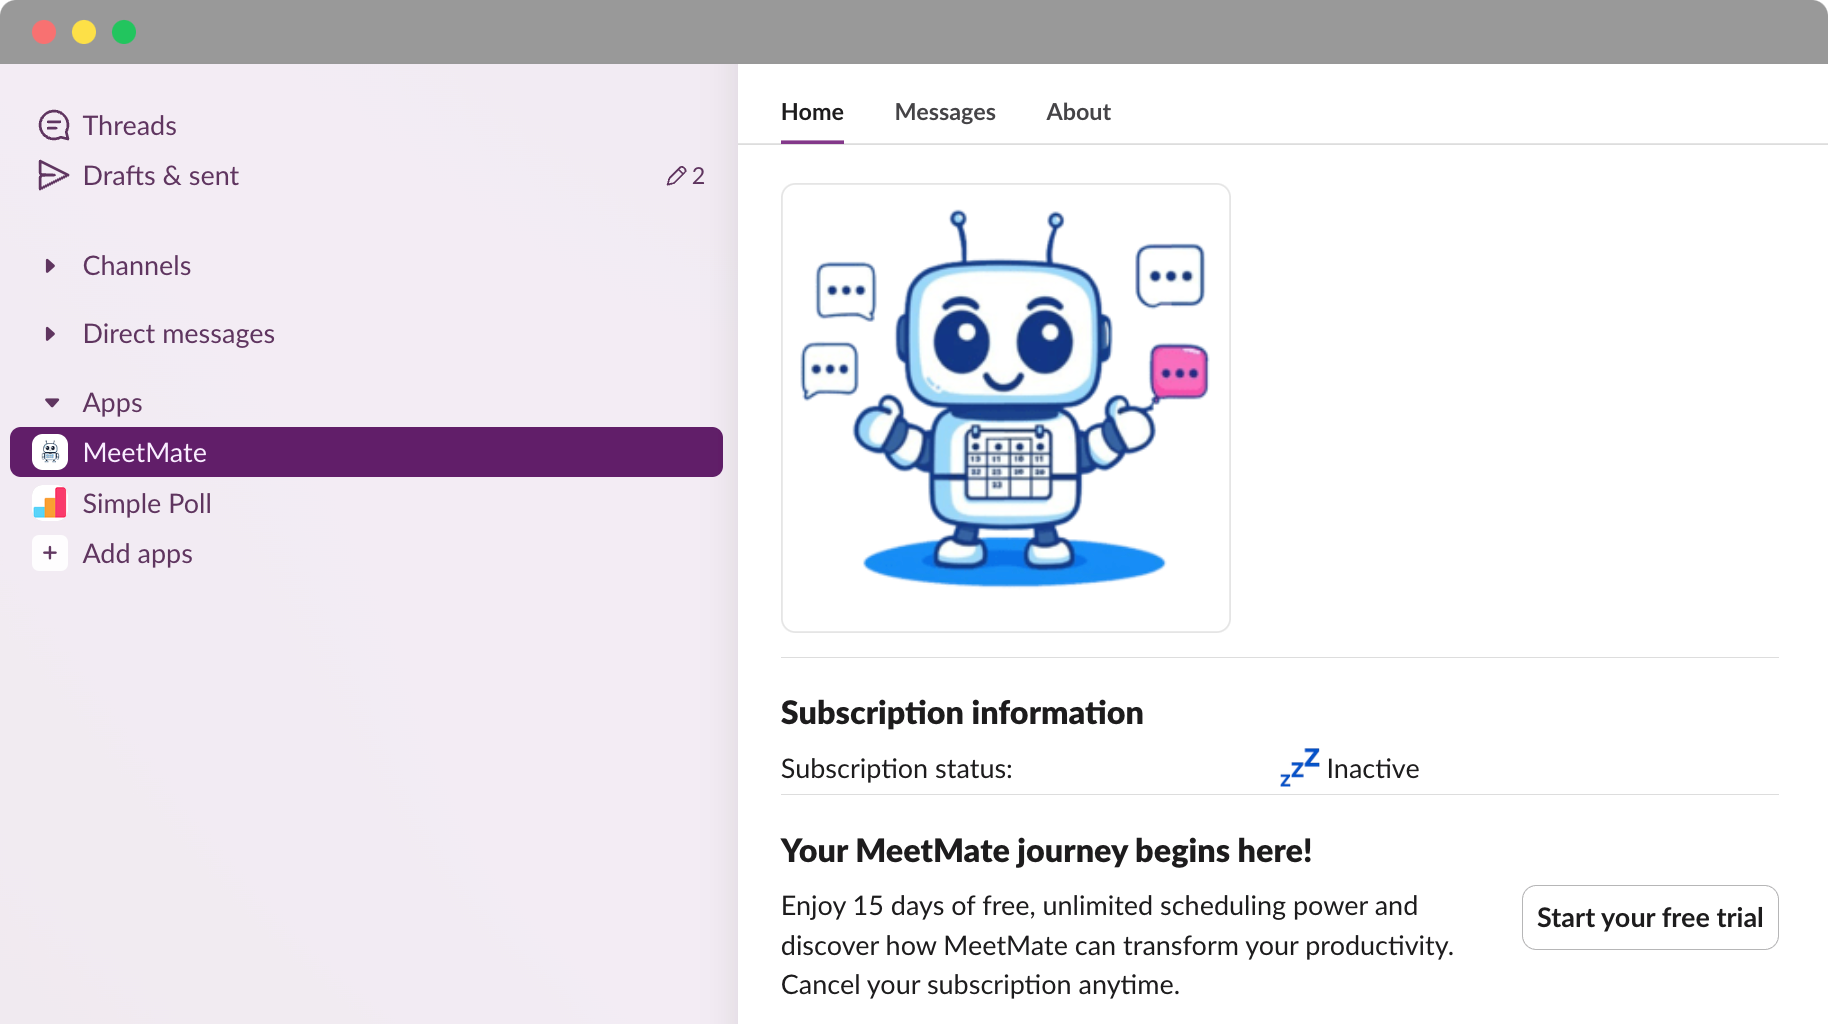Collapse the Apps section arrow
Viewport: 1828px width, 1024px height.
click(x=52, y=403)
